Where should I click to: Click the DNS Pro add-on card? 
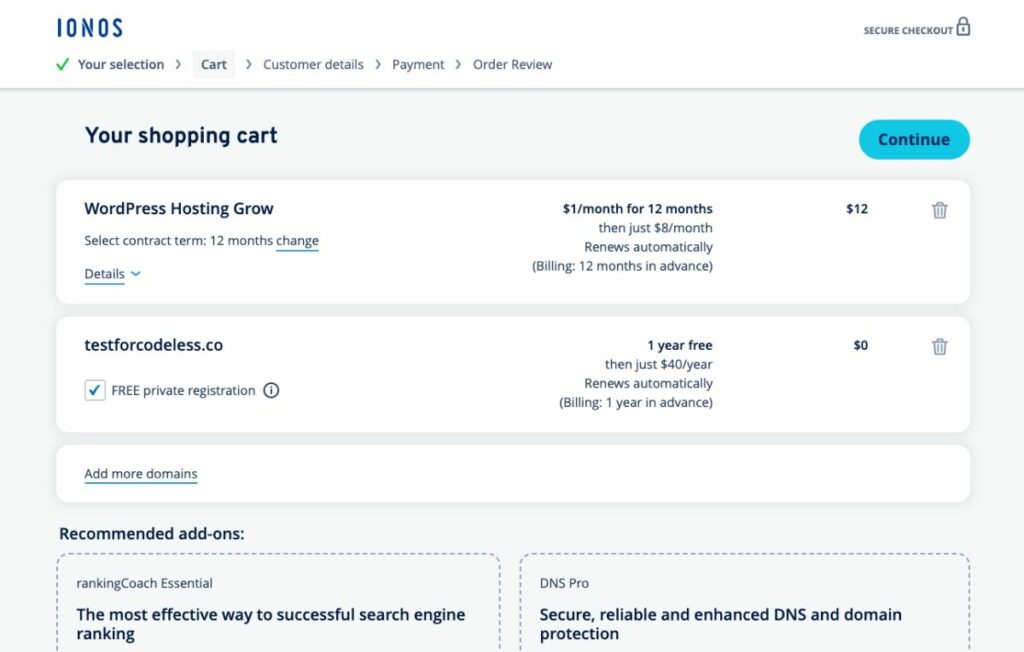pyautogui.click(x=744, y=602)
